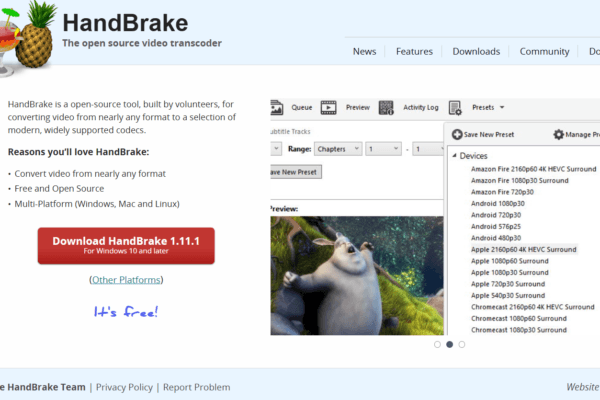Select Apple 540p30 Surround preset

point(508,295)
